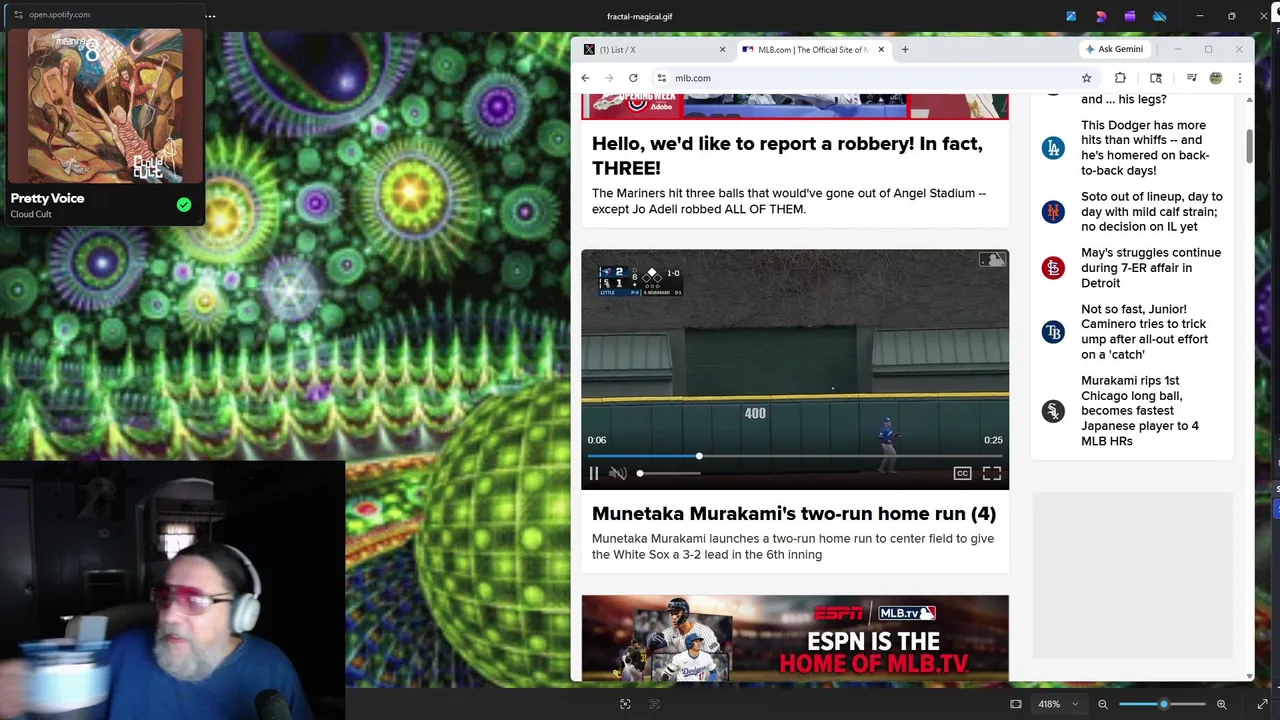Click the green saved checkmark in Spotify

tap(184, 205)
